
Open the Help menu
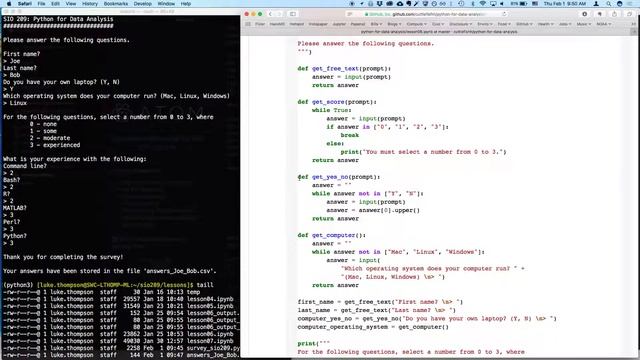[x=186, y=4]
